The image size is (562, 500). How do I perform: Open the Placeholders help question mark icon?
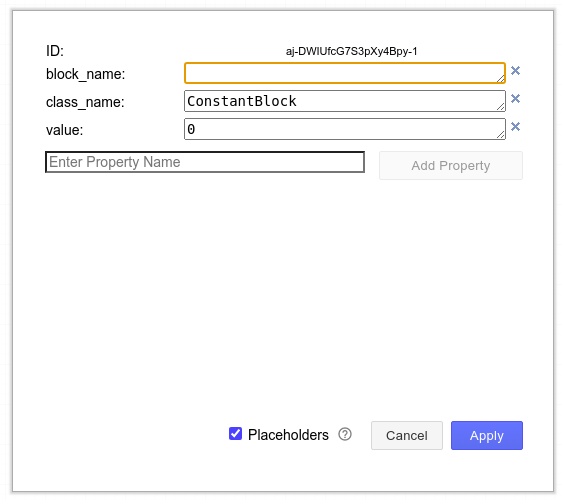pyautogui.click(x=345, y=434)
